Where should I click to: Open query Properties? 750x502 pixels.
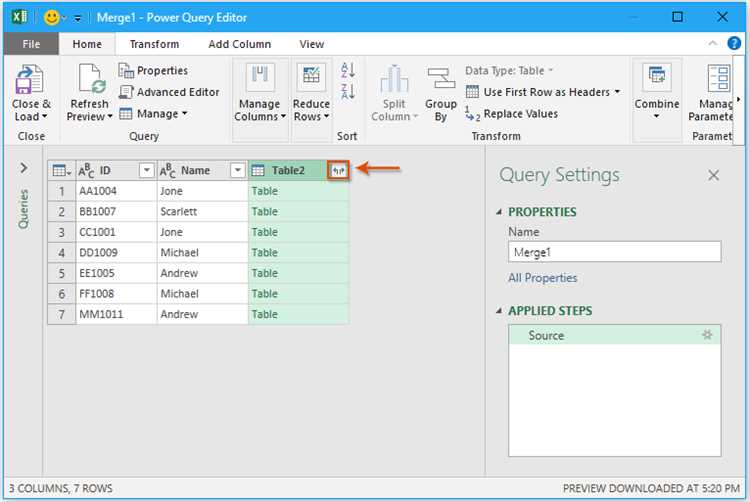click(153, 71)
